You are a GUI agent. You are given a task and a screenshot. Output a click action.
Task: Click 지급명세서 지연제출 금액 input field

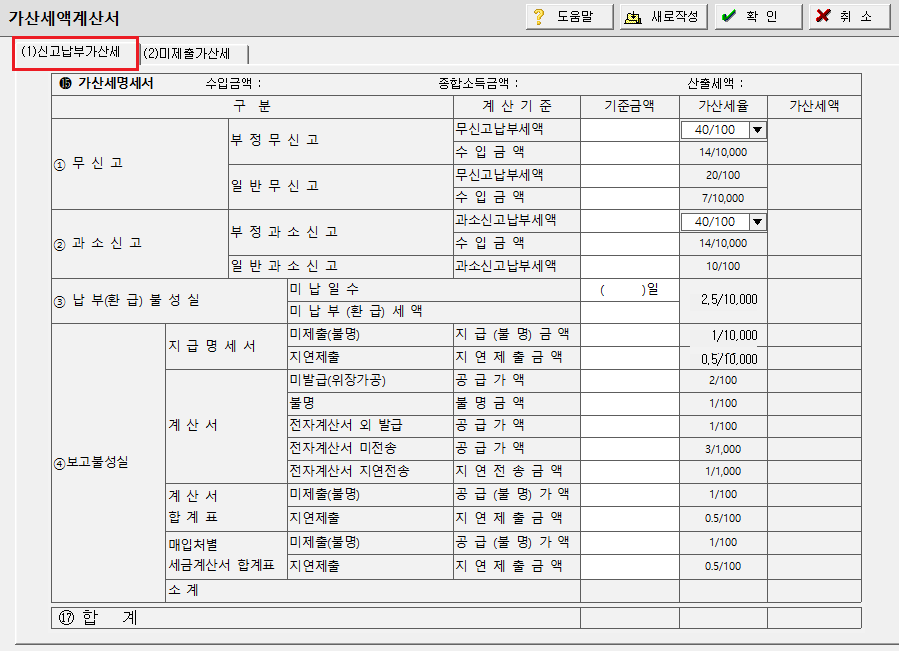(630, 358)
